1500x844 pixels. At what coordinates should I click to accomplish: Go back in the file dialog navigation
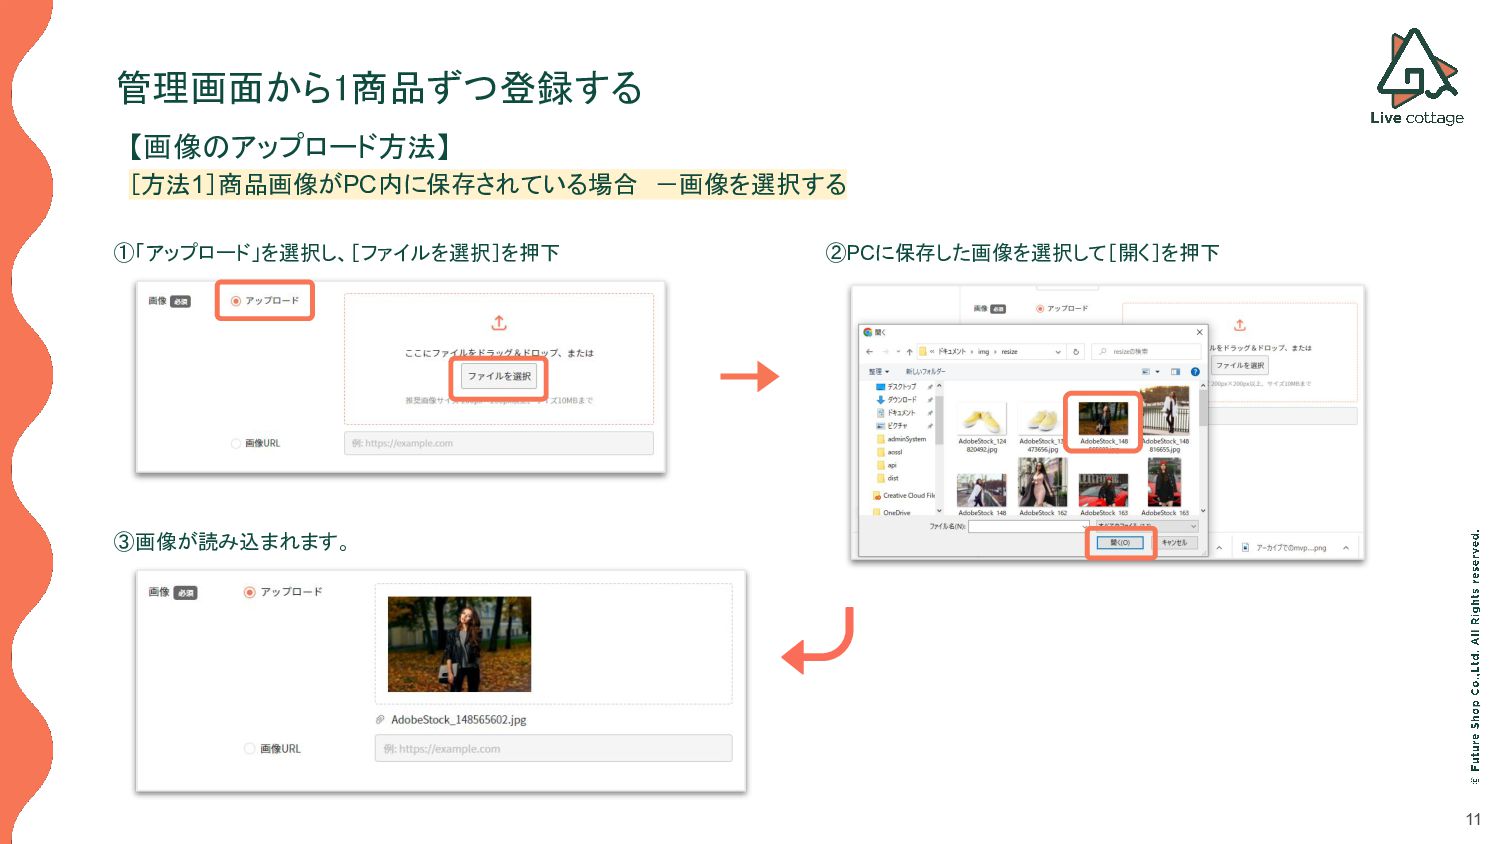(869, 352)
